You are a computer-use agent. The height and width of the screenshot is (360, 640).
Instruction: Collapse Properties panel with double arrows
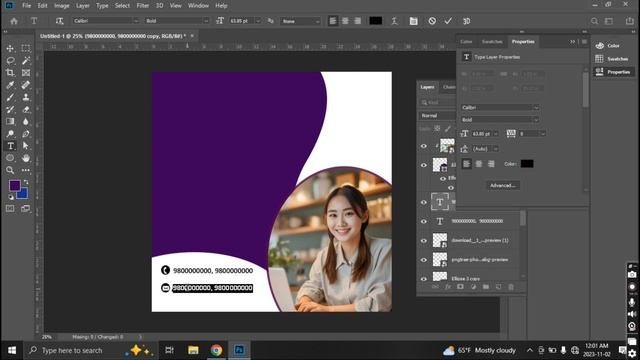573,42
